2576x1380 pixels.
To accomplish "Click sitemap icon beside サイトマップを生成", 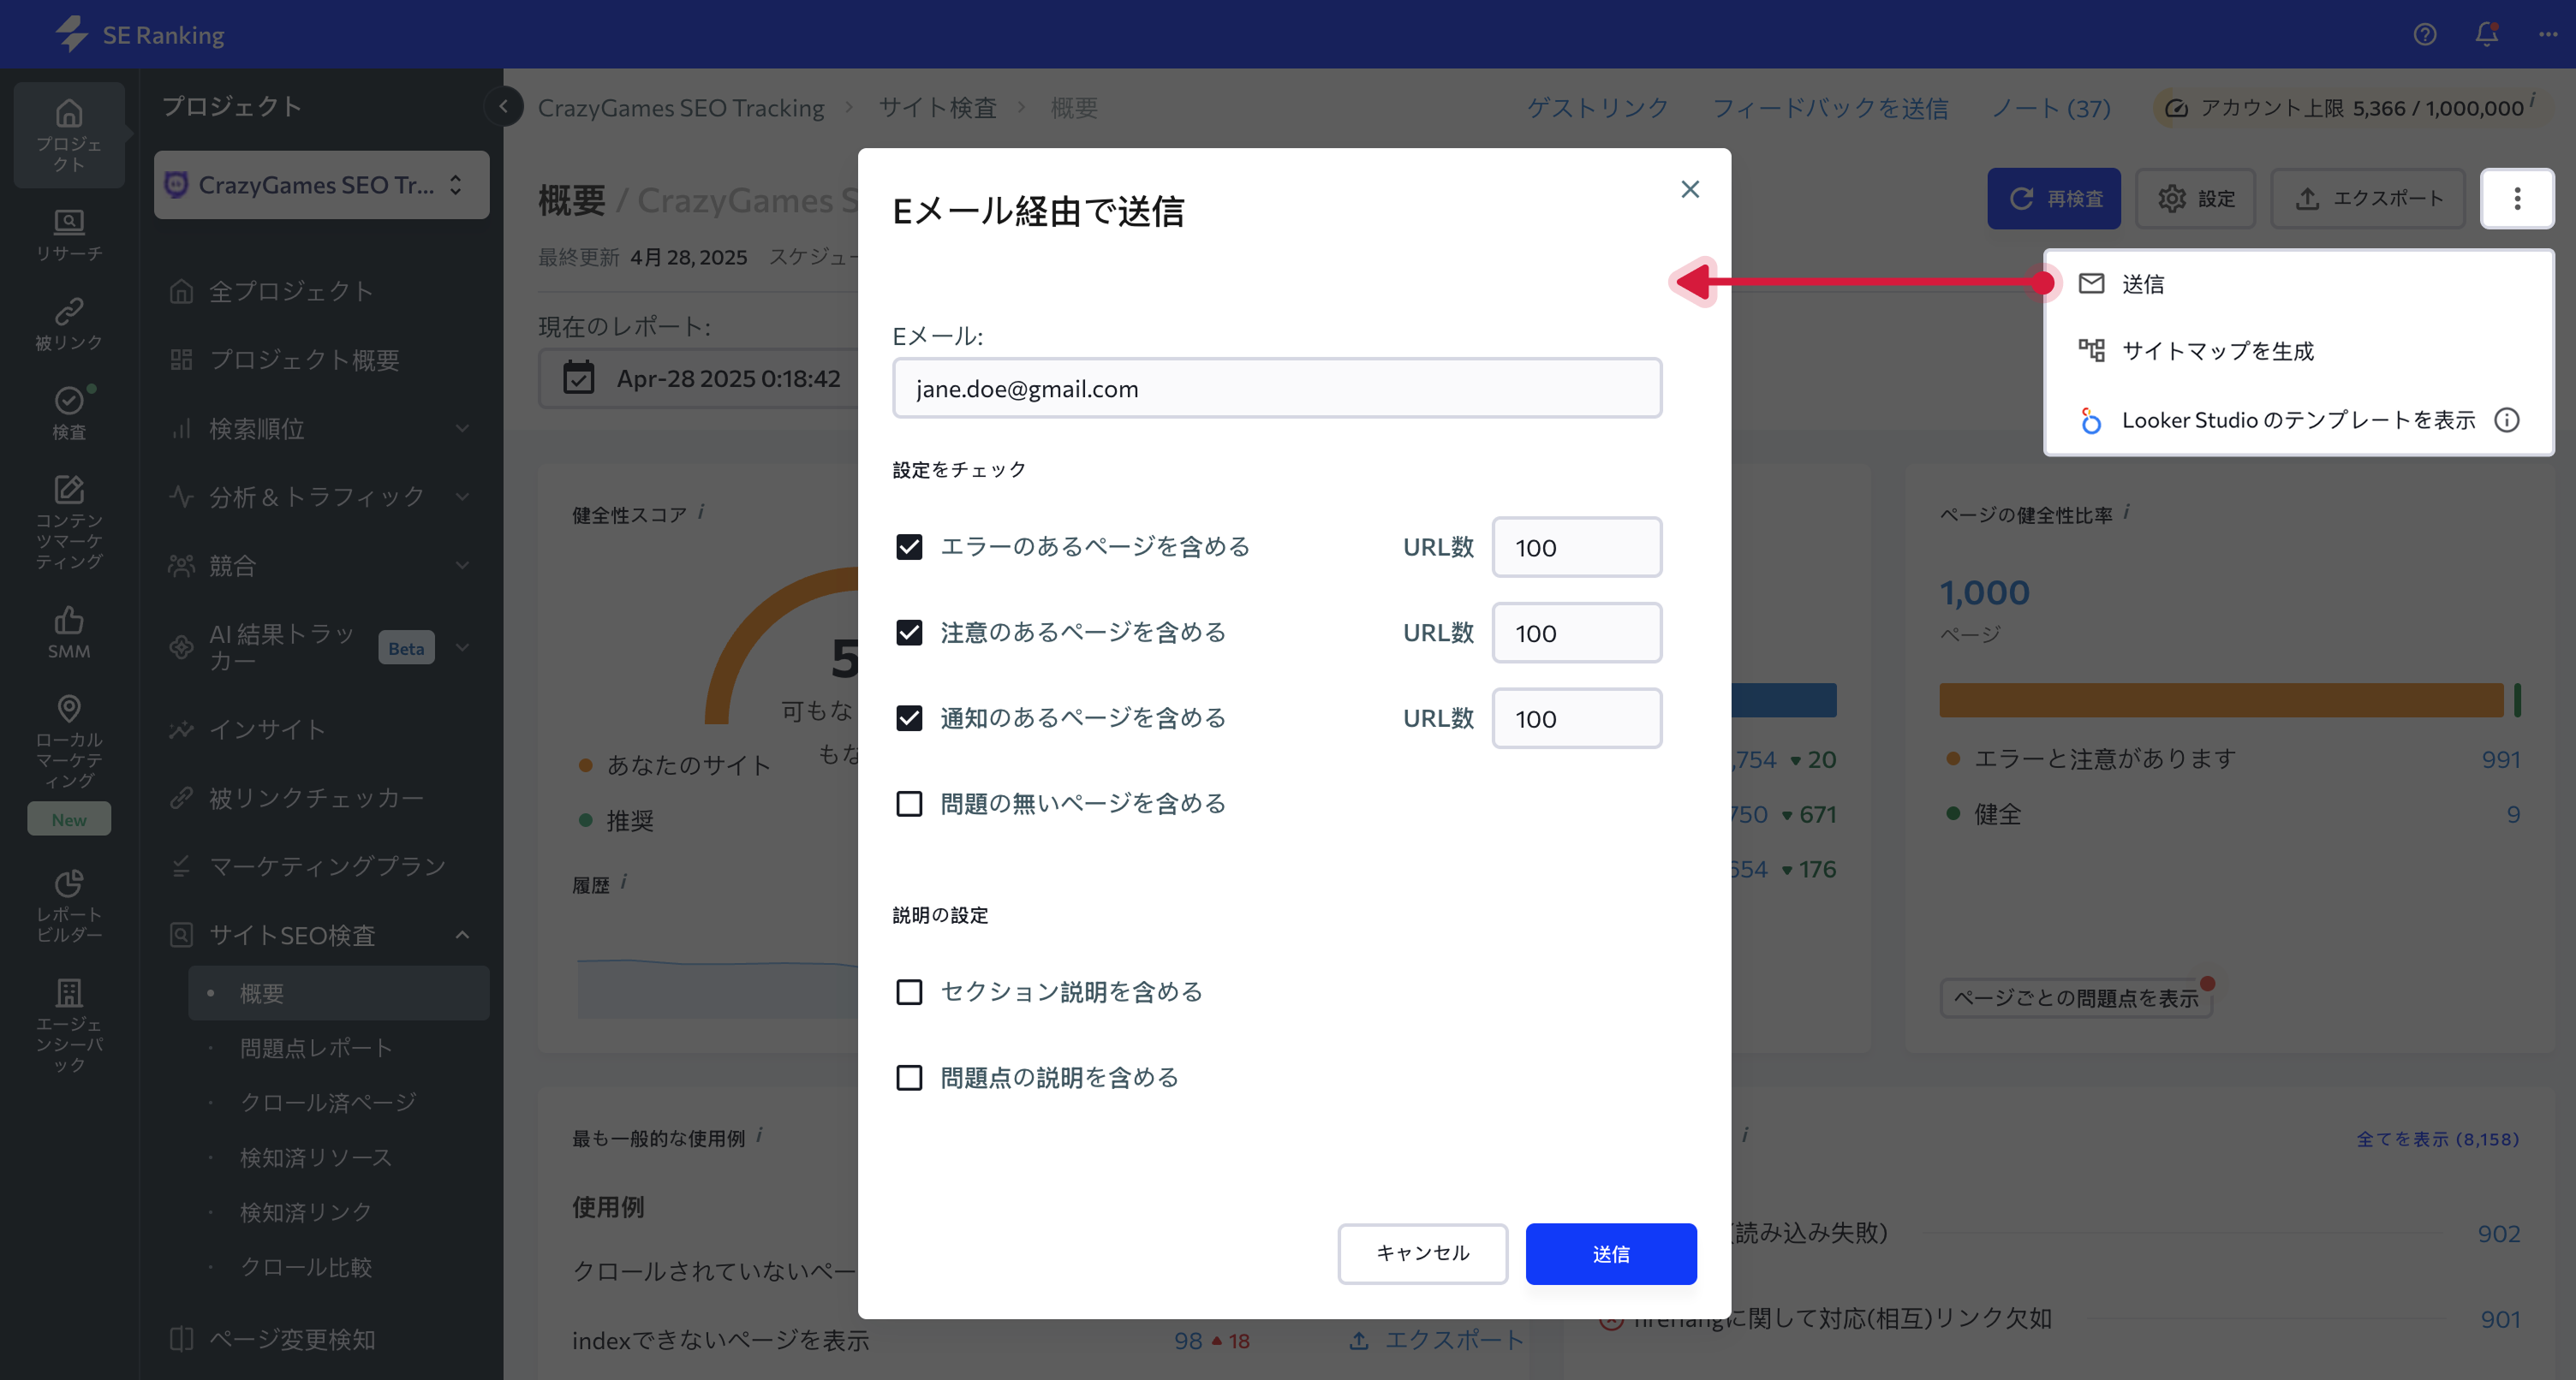I will [2091, 350].
